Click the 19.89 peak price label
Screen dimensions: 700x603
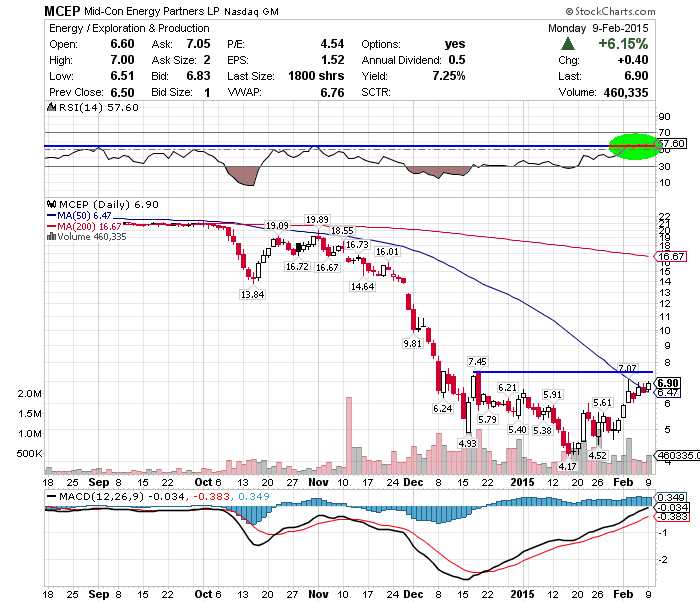click(317, 220)
